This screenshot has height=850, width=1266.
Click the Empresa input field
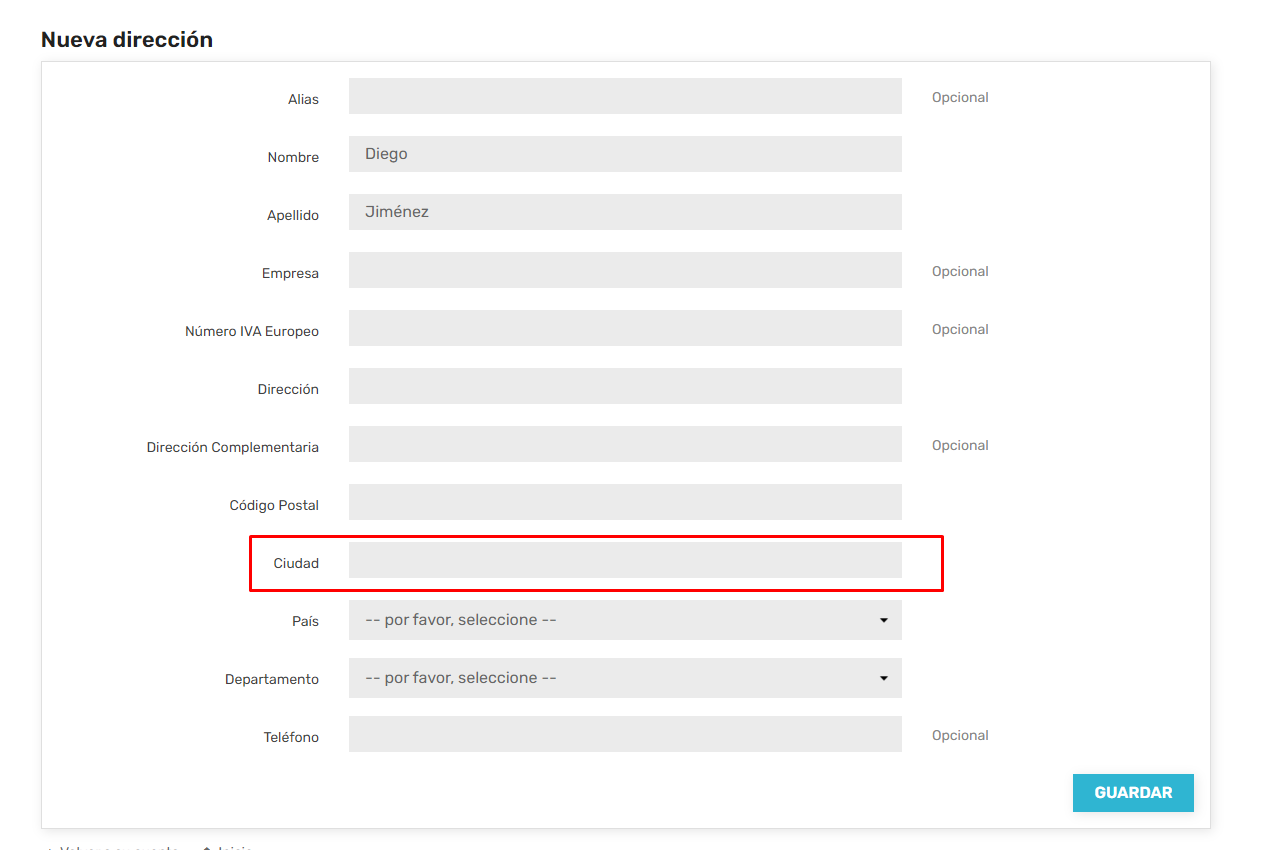(x=625, y=270)
